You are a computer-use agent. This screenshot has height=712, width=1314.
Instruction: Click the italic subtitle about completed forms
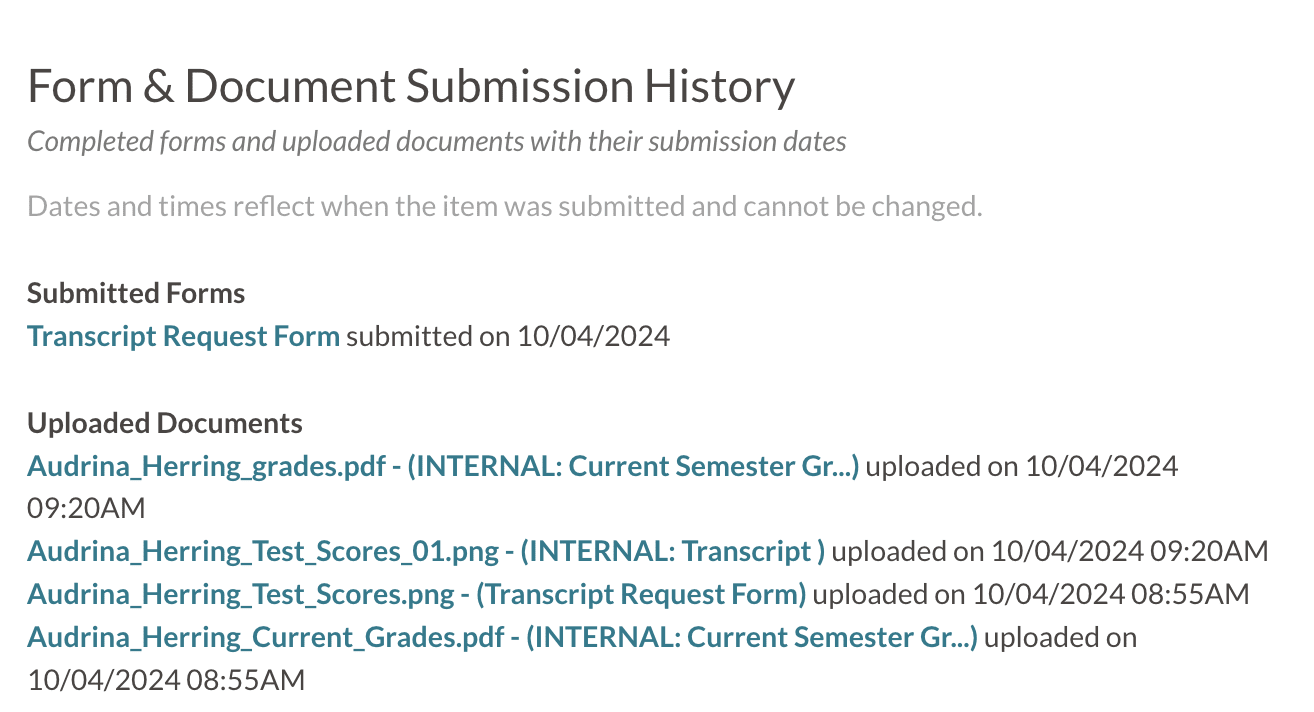(x=436, y=142)
